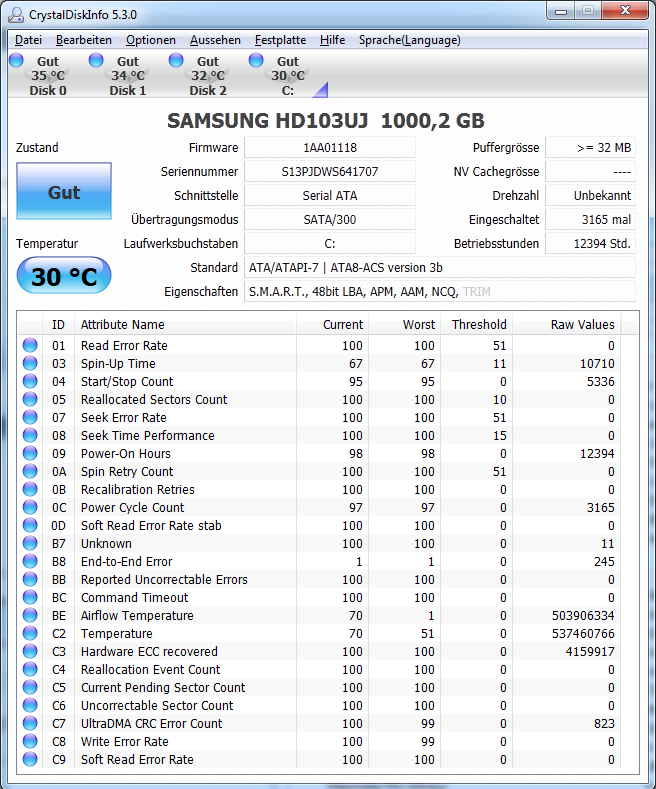Click the status orb of Reallocated Sectors Count
The image size is (656, 789).
pos(30,399)
